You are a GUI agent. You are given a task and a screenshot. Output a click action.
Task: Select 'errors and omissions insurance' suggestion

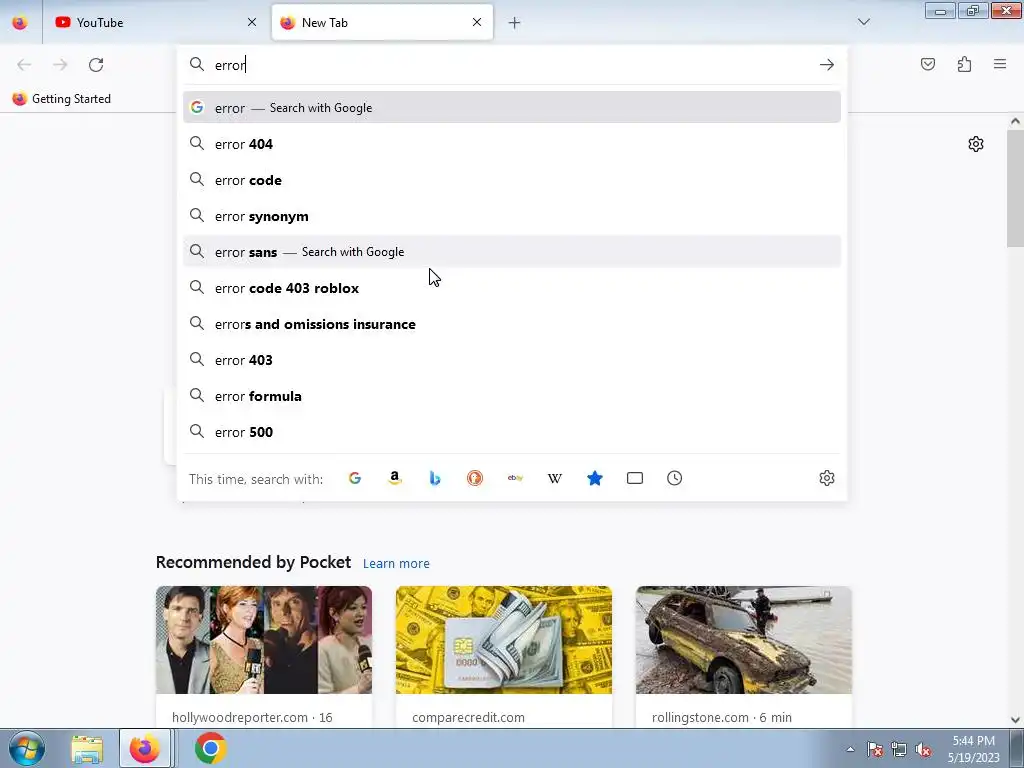tap(512, 324)
